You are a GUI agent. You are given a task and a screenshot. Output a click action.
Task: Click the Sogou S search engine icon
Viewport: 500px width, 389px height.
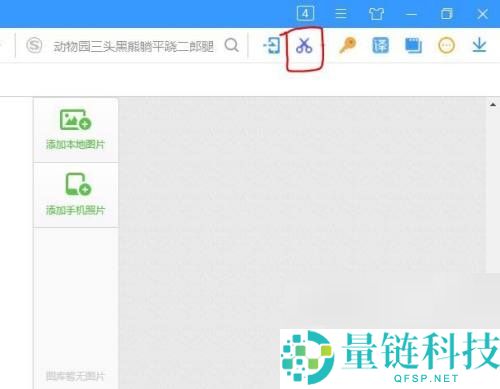point(34,45)
